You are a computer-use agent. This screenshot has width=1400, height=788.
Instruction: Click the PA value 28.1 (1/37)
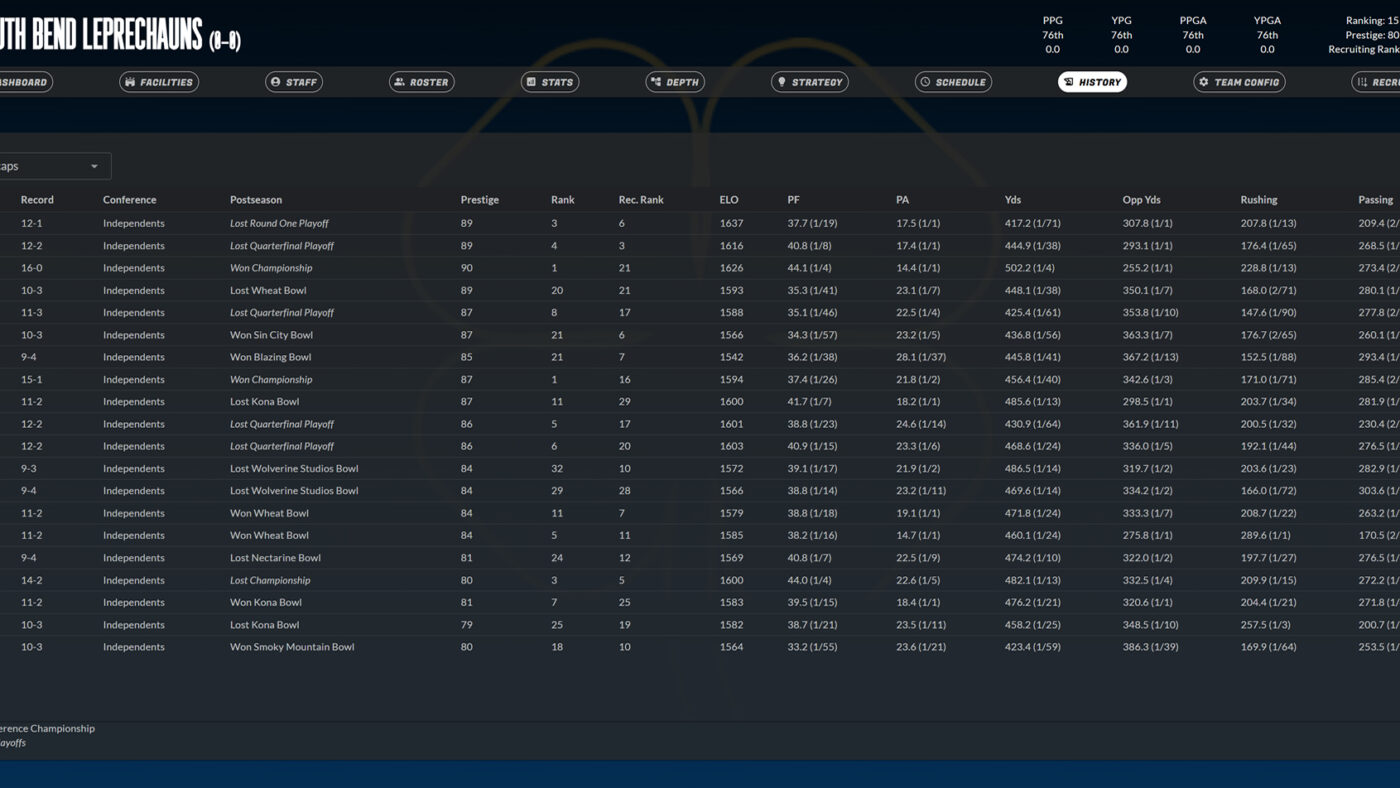click(x=921, y=357)
